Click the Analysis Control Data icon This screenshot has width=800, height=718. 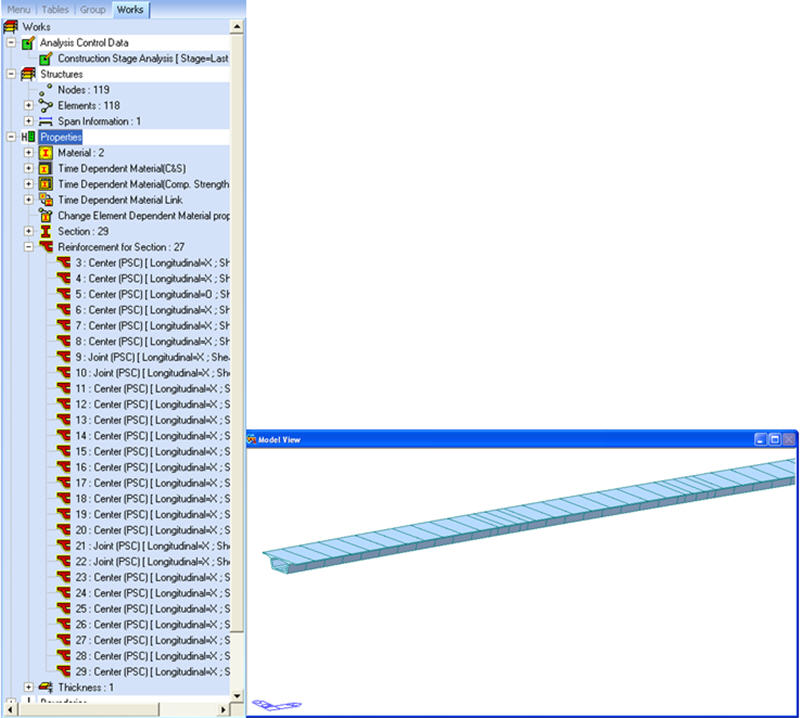28,43
